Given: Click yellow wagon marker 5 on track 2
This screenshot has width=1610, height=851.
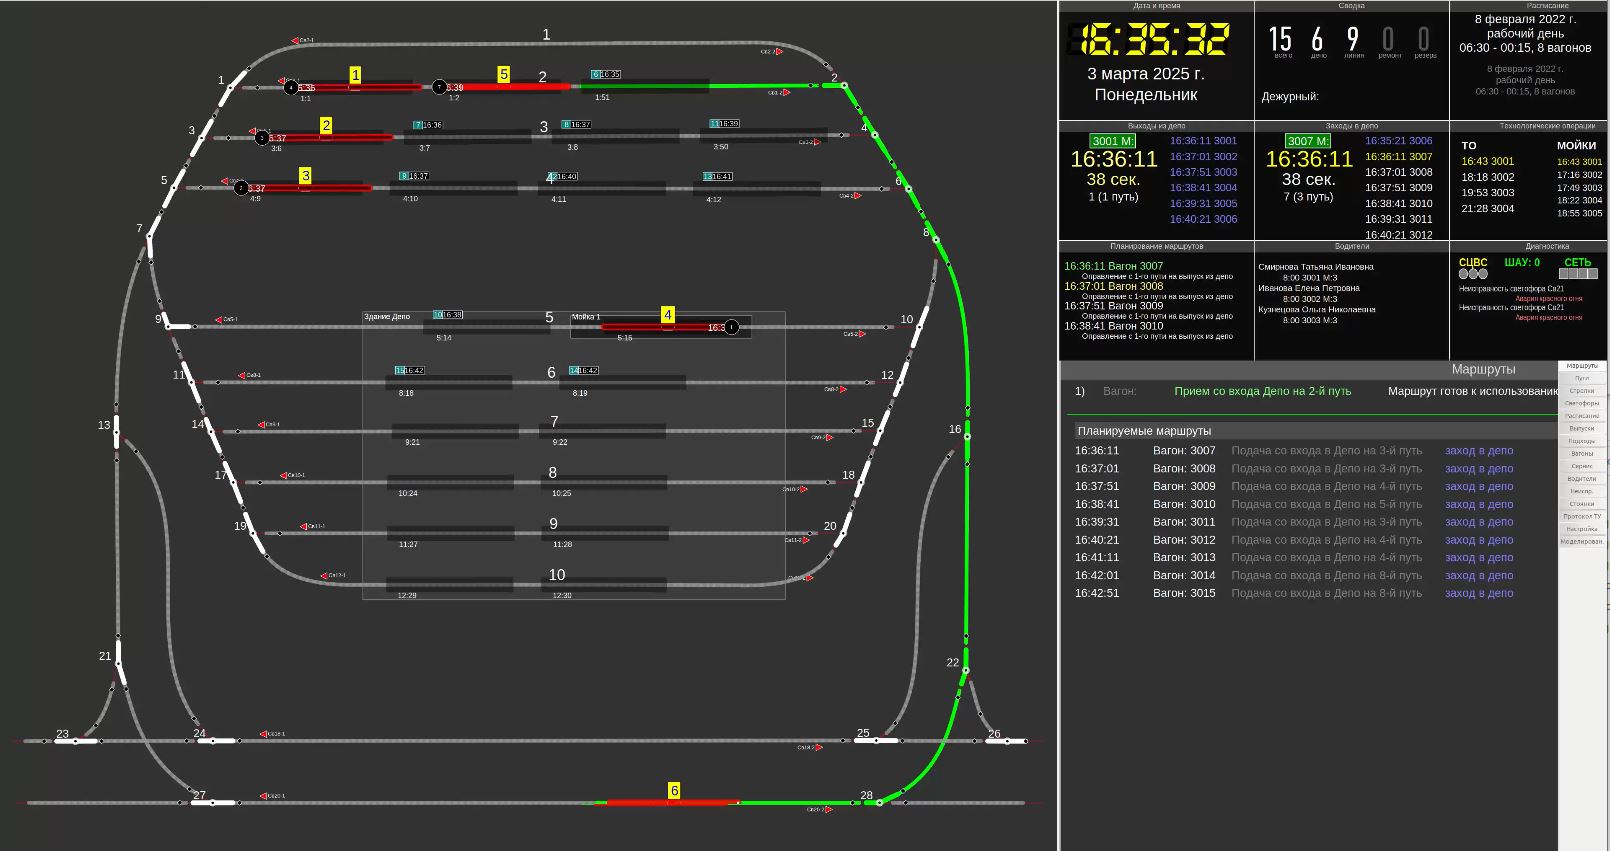Looking at the screenshot, I should click(x=503, y=75).
